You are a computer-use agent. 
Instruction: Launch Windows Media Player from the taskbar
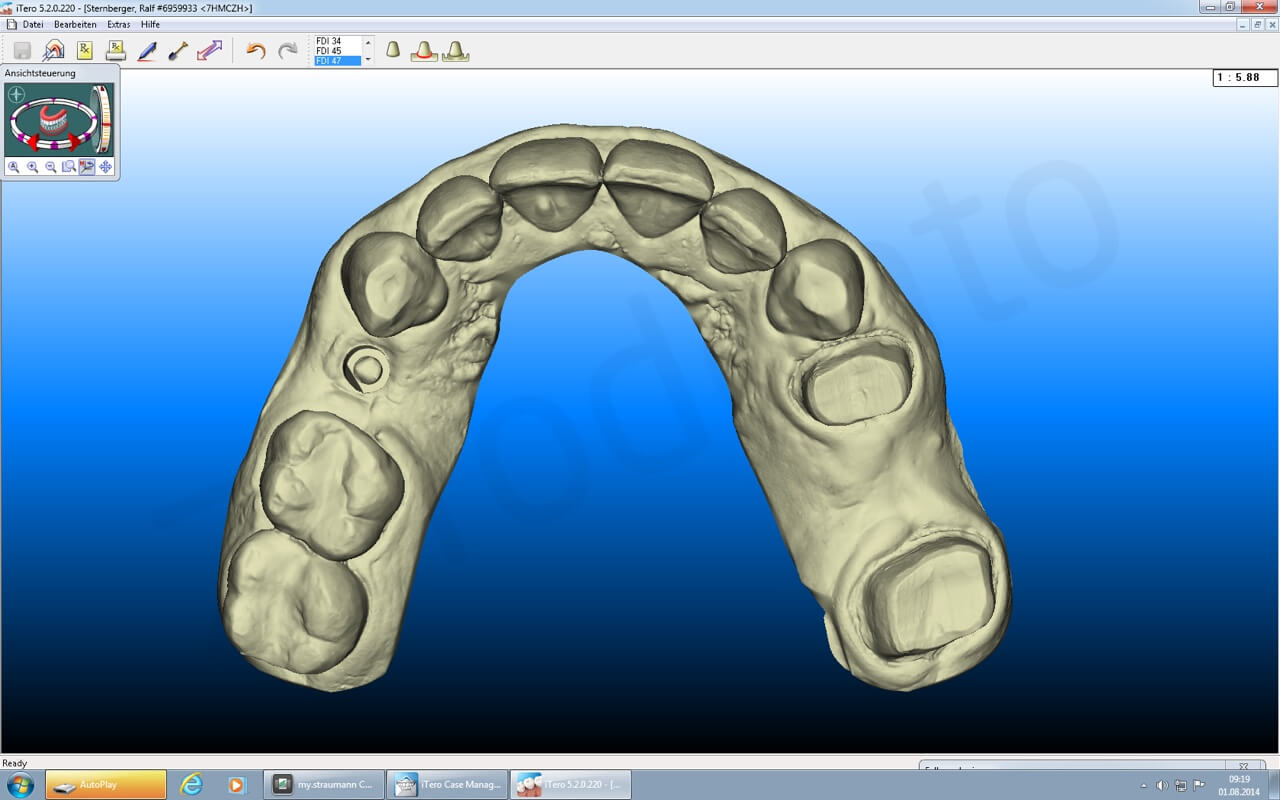[x=236, y=785]
